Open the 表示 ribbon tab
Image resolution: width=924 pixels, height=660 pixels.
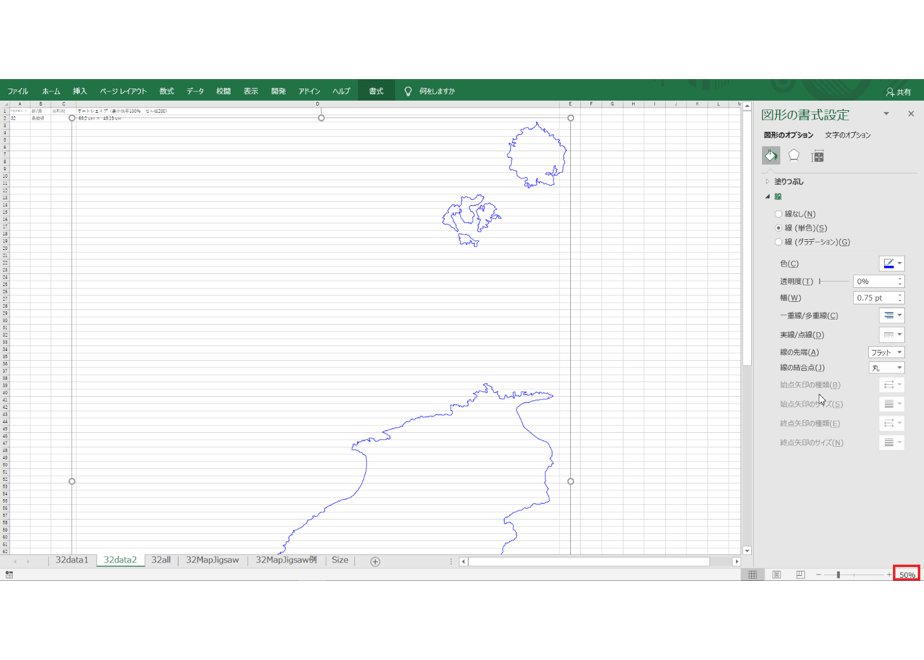click(x=250, y=91)
